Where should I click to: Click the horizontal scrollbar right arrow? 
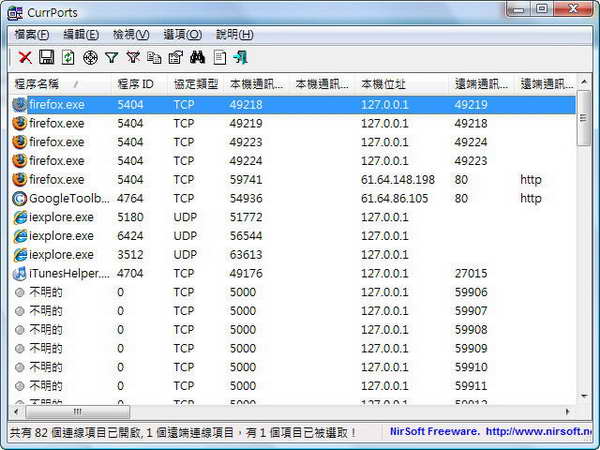pyautogui.click(x=567, y=411)
